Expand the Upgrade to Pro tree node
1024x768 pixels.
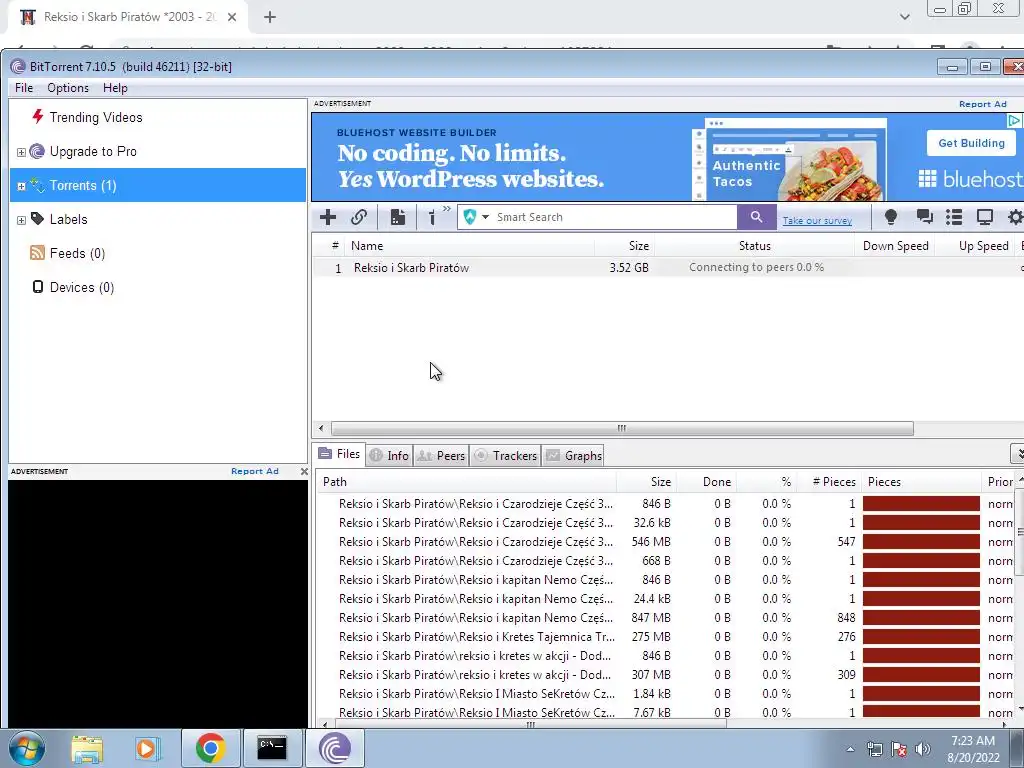[x=21, y=152]
